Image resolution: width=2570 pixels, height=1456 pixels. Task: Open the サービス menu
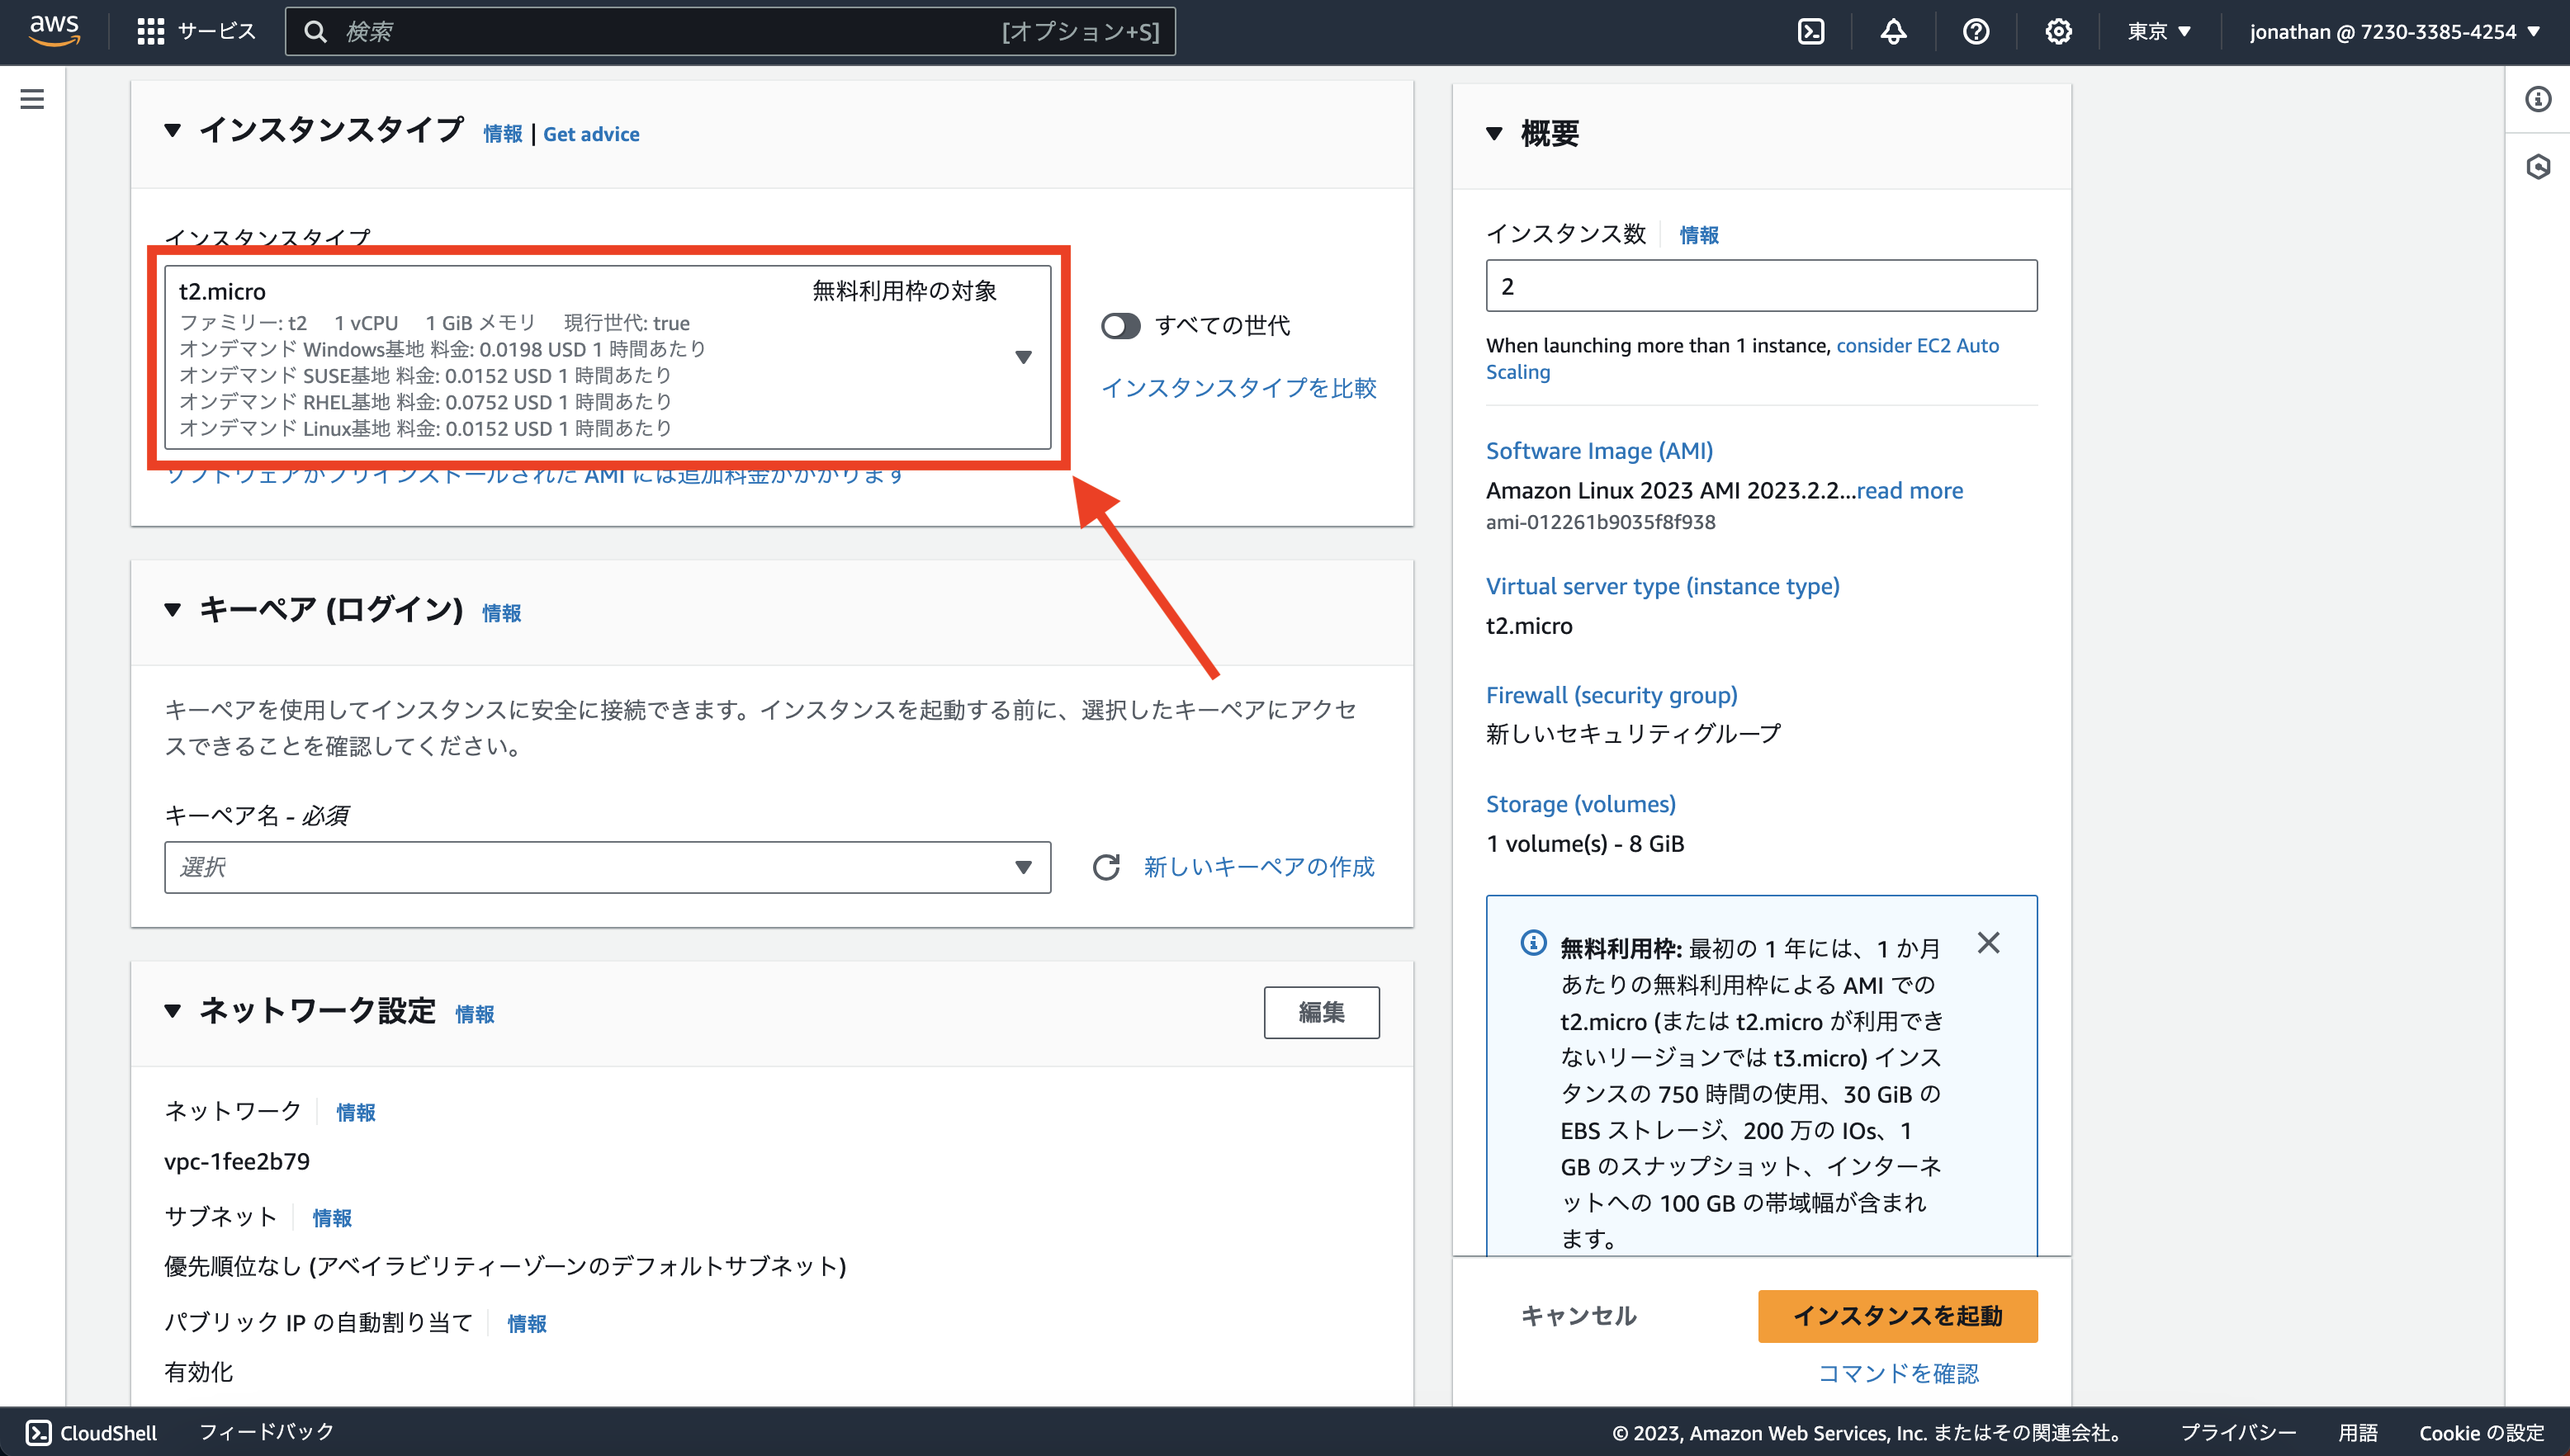(196, 31)
